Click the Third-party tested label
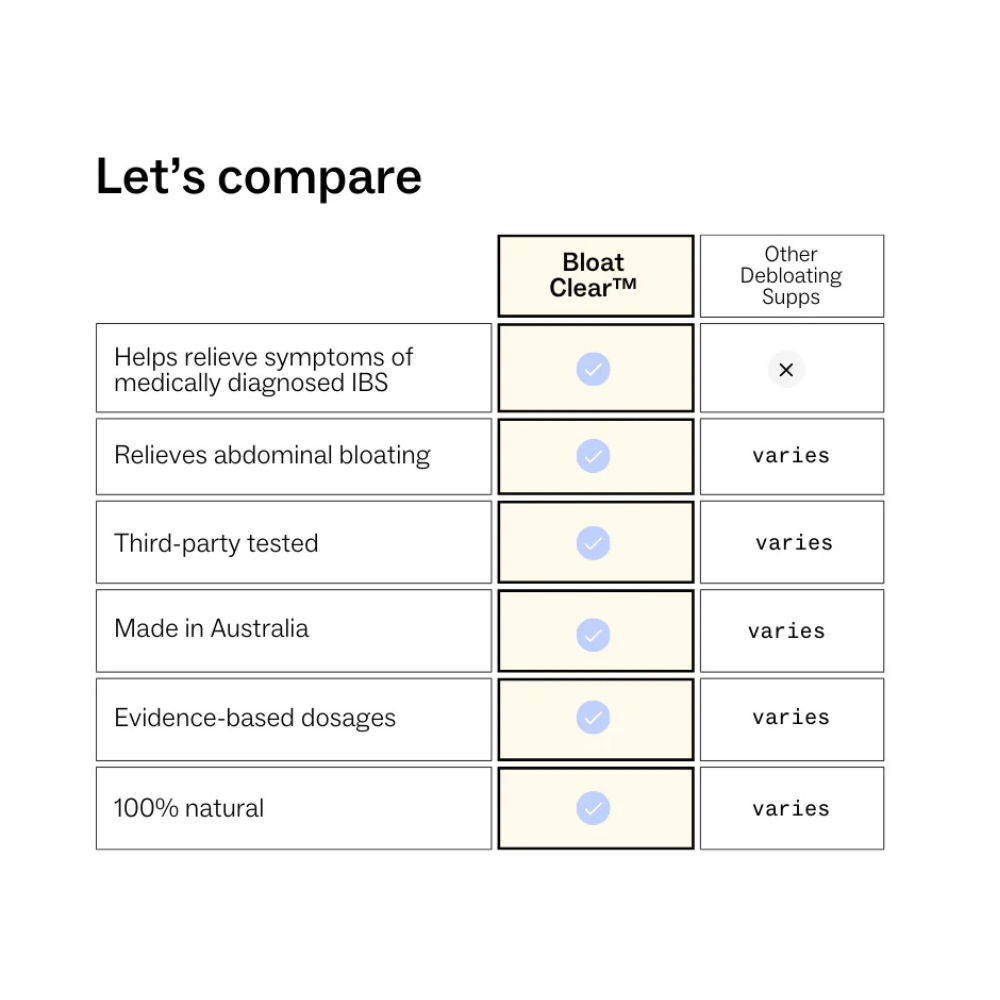The image size is (1000, 1000). 216,544
